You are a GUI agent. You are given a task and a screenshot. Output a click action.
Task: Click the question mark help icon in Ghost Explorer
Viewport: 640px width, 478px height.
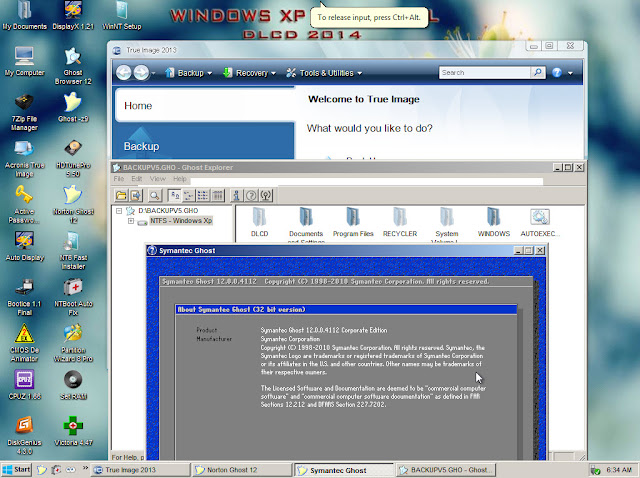click(251, 196)
